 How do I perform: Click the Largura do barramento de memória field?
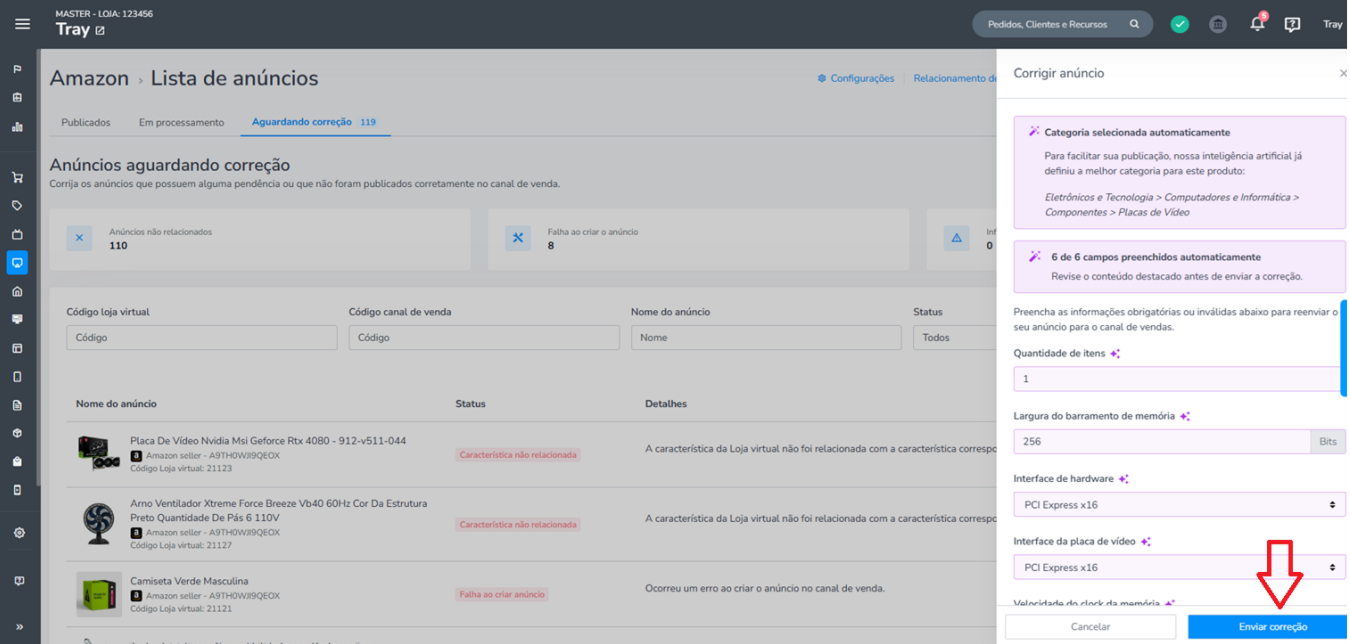click(1162, 442)
